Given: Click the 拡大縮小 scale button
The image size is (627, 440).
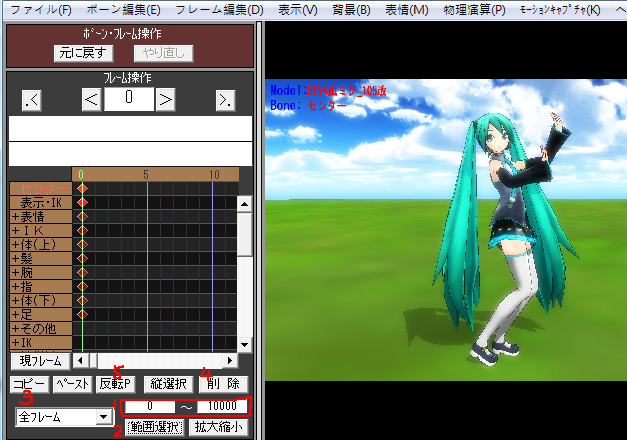Looking at the screenshot, I should pyautogui.click(x=218, y=428).
